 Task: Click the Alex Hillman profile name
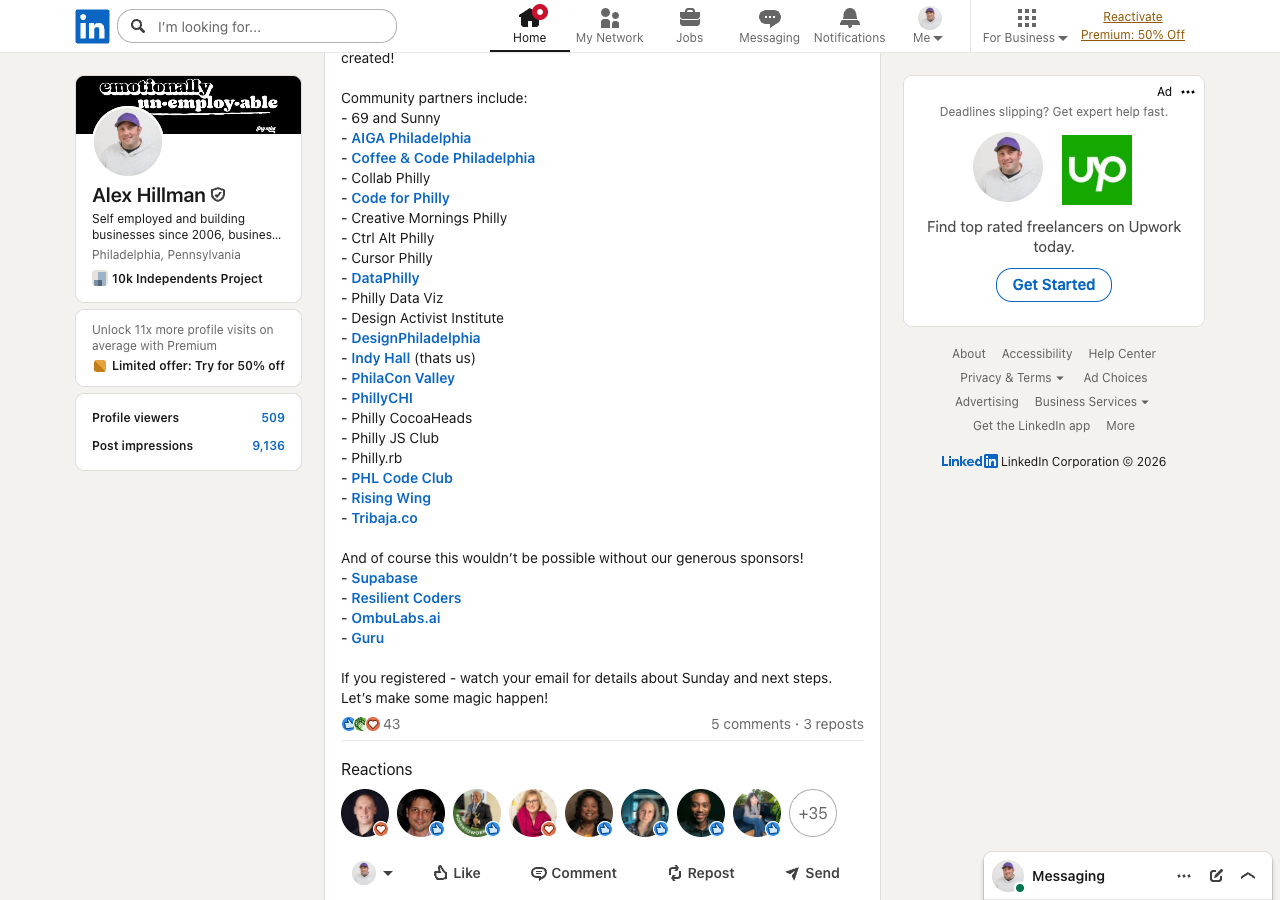149,195
